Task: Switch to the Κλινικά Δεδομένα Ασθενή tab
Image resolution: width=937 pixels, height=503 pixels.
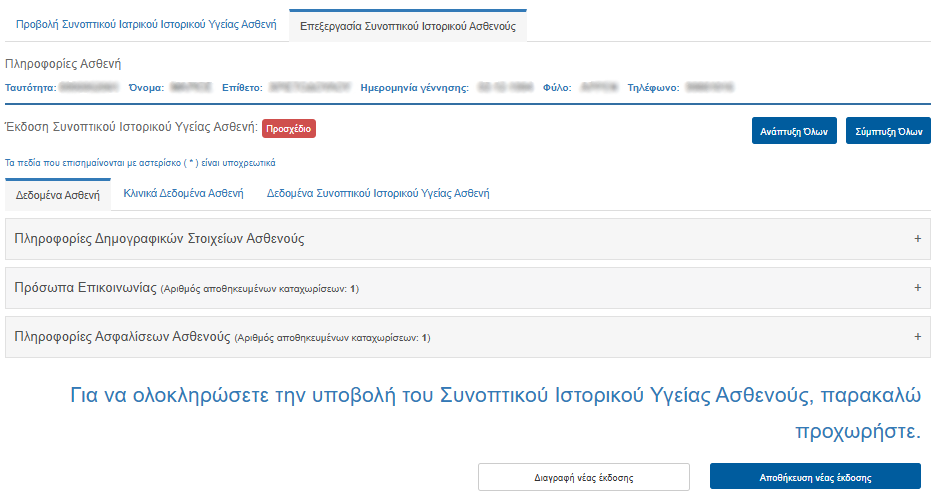Action: tap(183, 193)
